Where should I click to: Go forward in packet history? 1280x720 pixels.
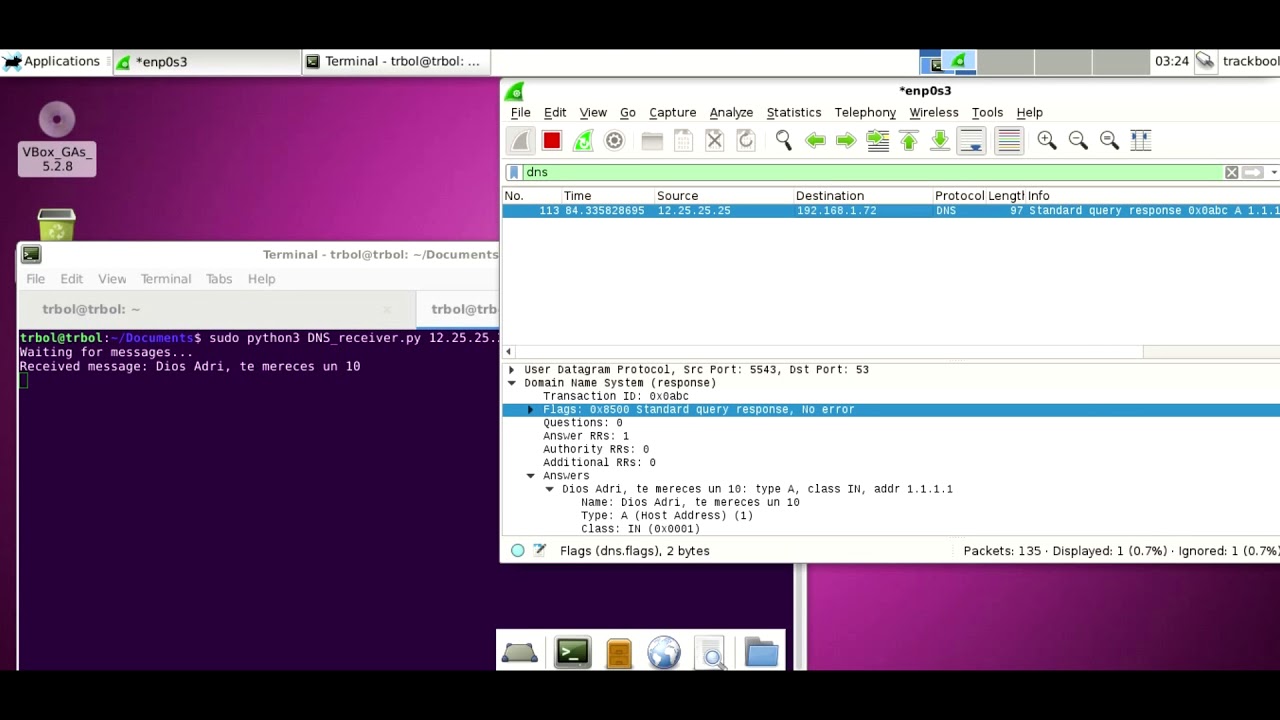[x=846, y=141]
